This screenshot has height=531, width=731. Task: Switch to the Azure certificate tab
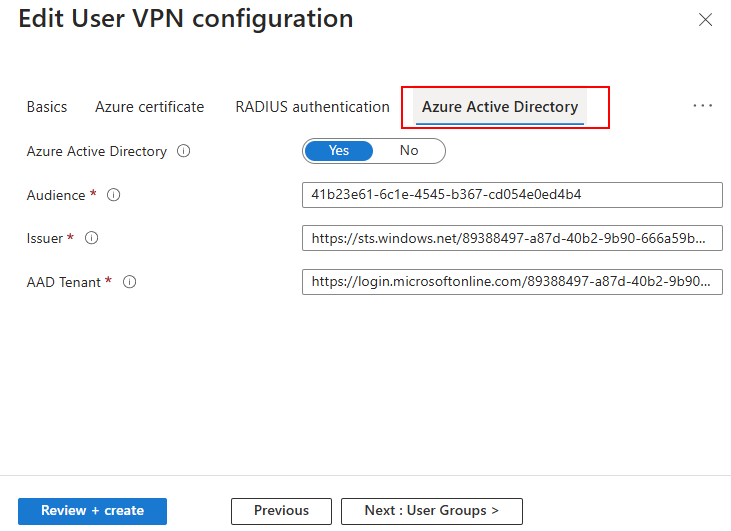(150, 107)
